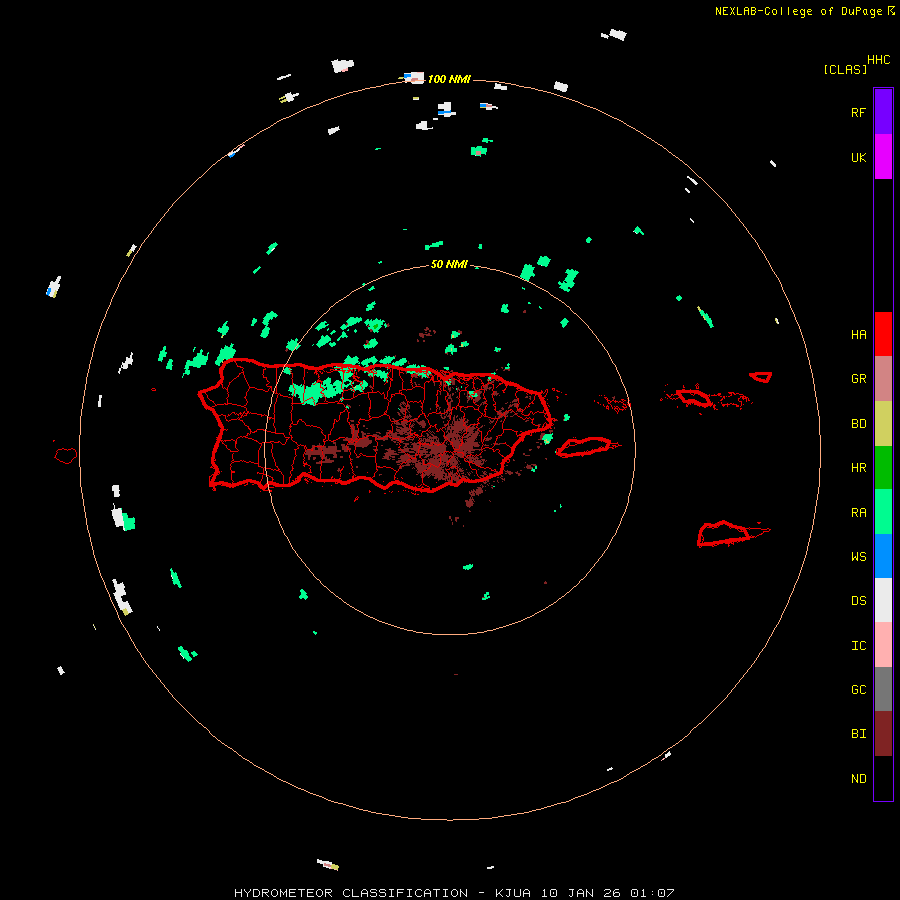
Task: Click the UK legend label
Action: 858,157
